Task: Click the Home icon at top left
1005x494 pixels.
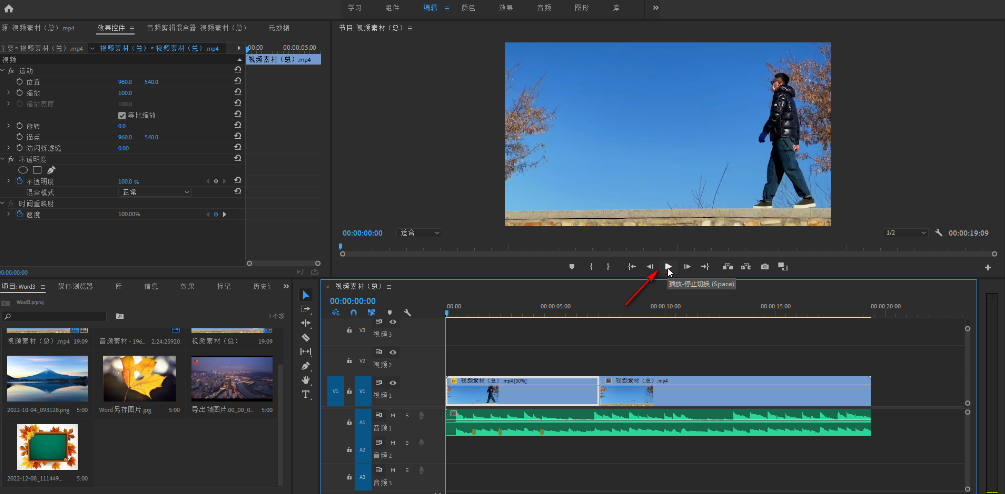Action: pyautogui.click(x=9, y=8)
